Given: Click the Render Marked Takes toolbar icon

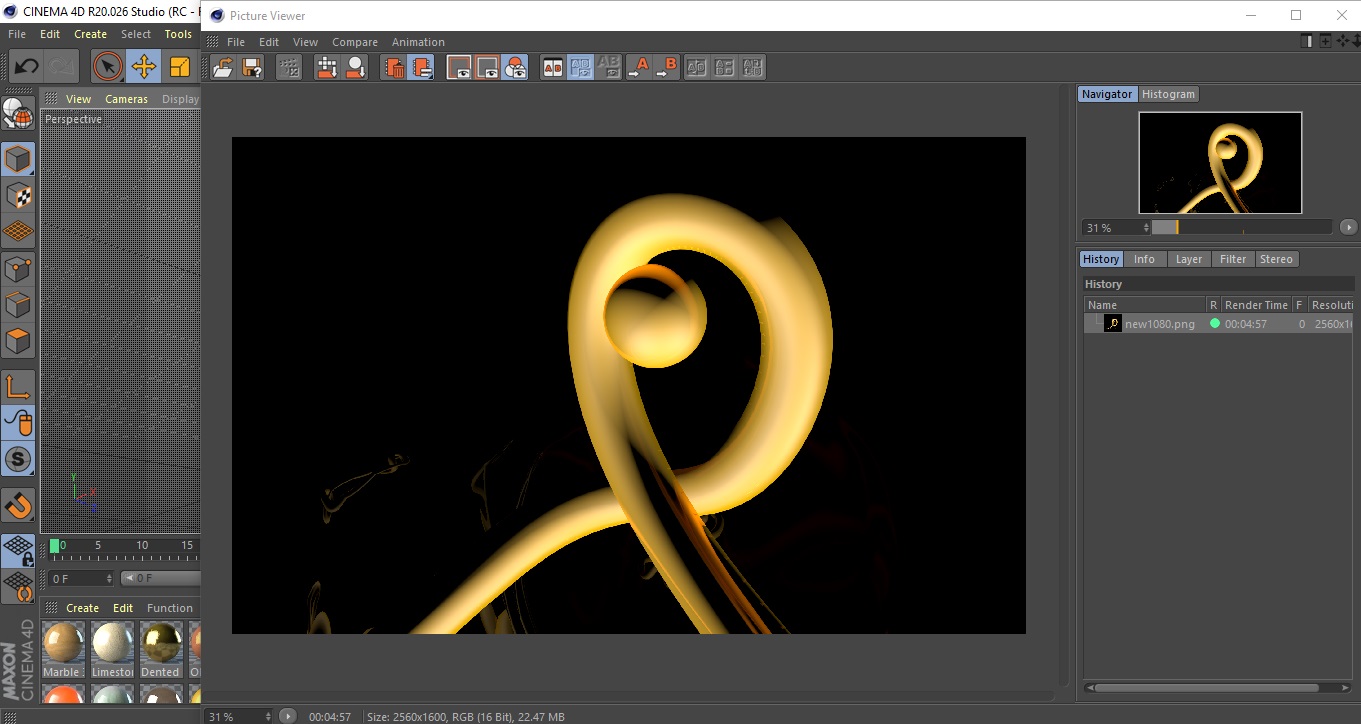Looking at the screenshot, I should click(355, 68).
